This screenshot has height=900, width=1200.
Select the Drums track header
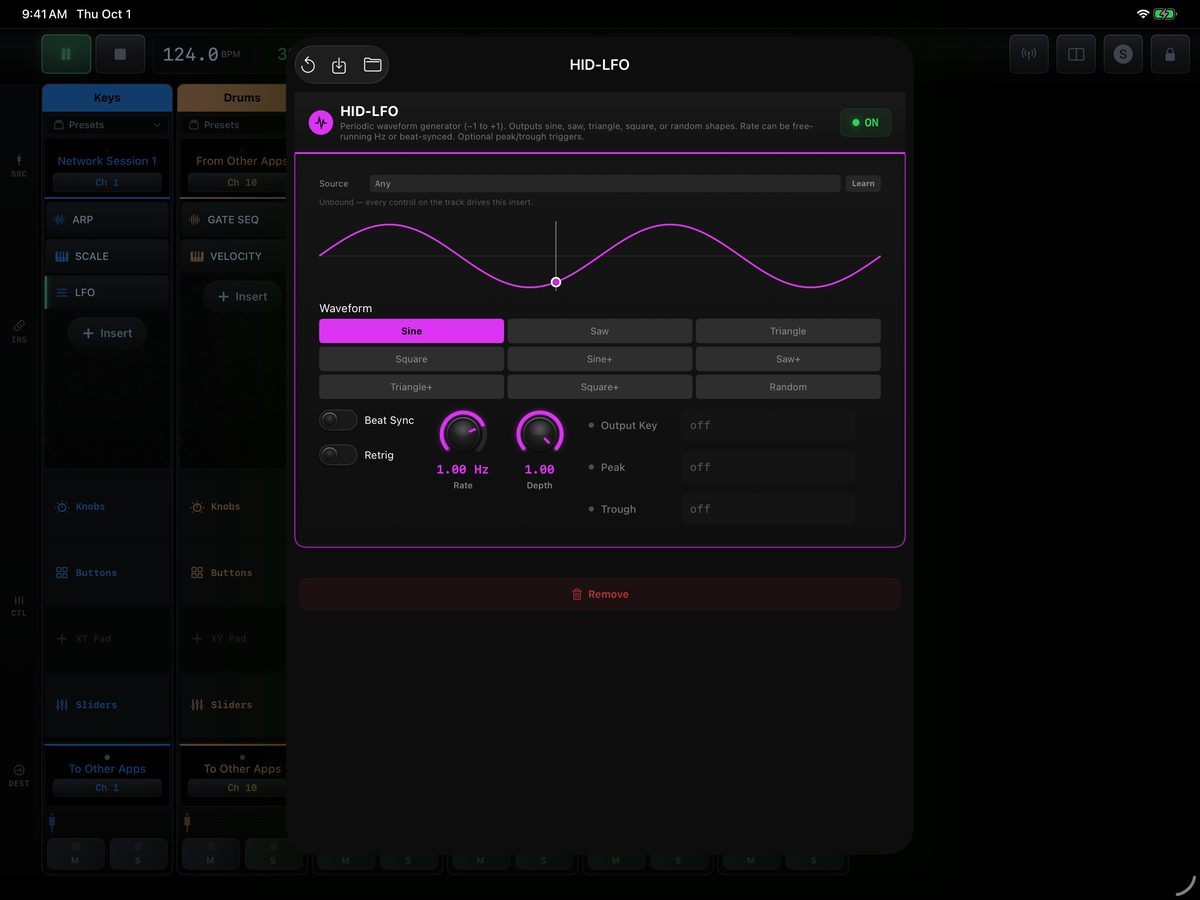(233, 98)
